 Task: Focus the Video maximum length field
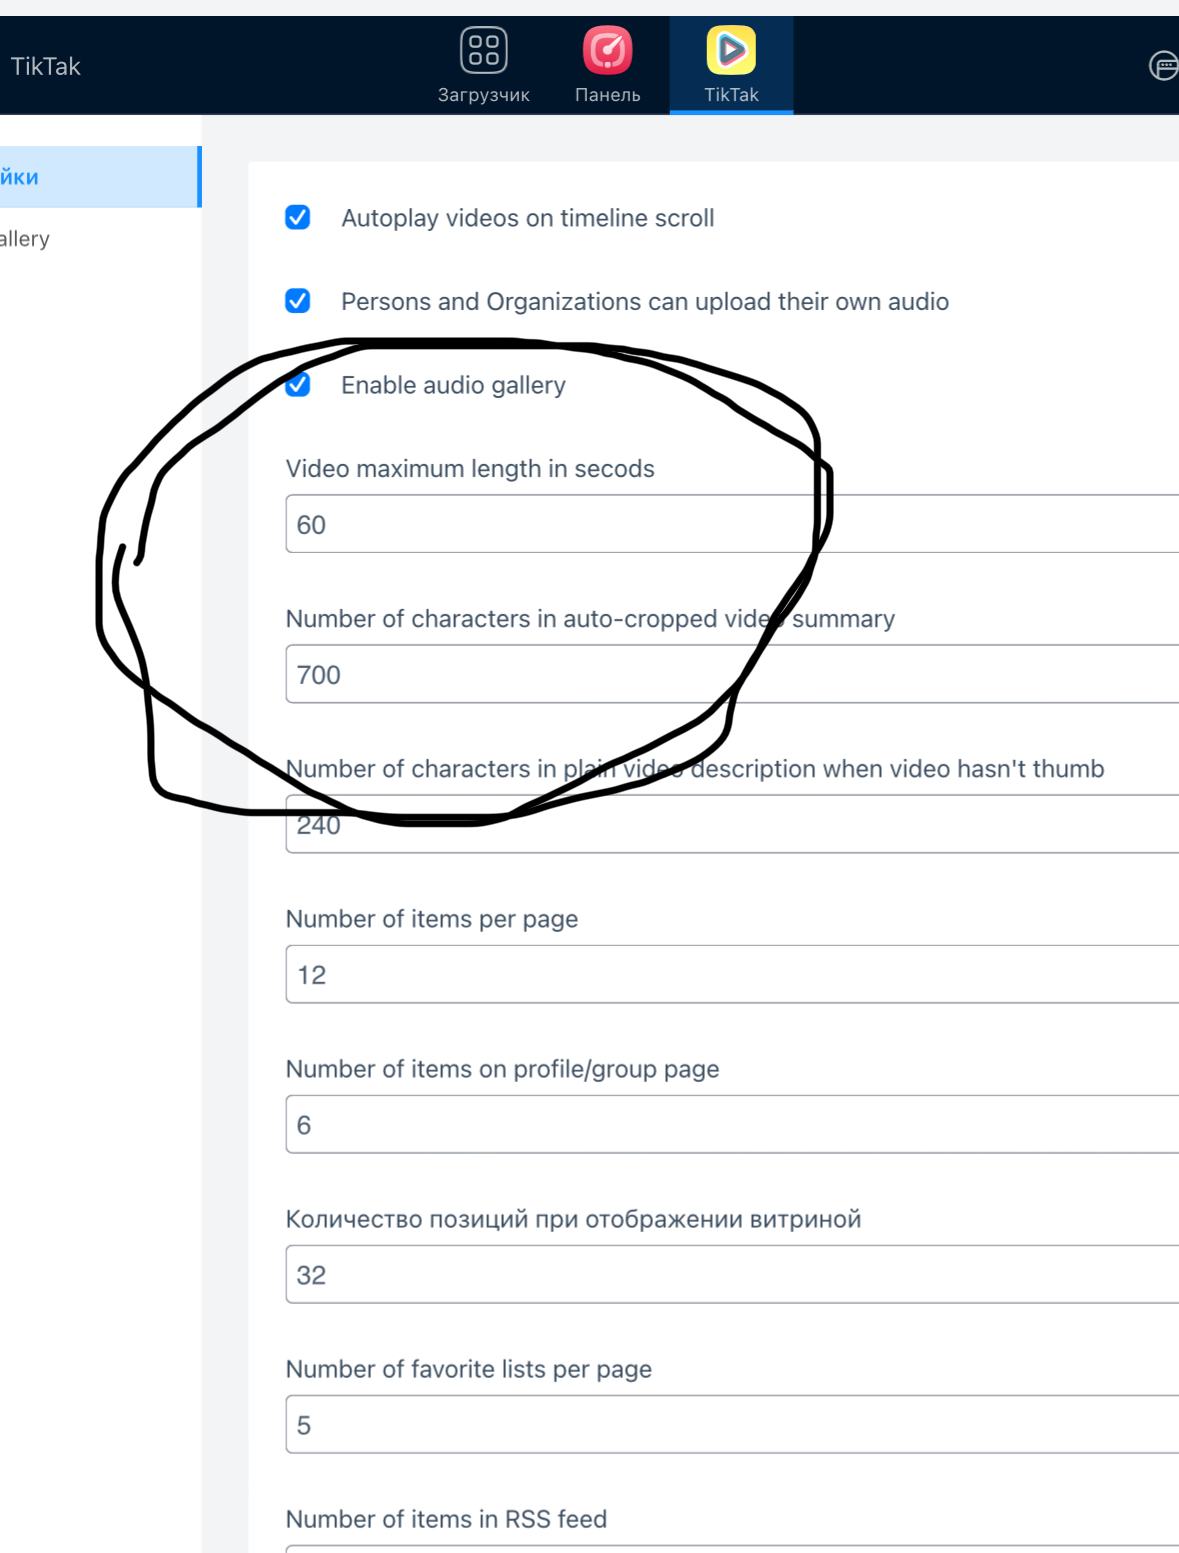[x=730, y=524]
